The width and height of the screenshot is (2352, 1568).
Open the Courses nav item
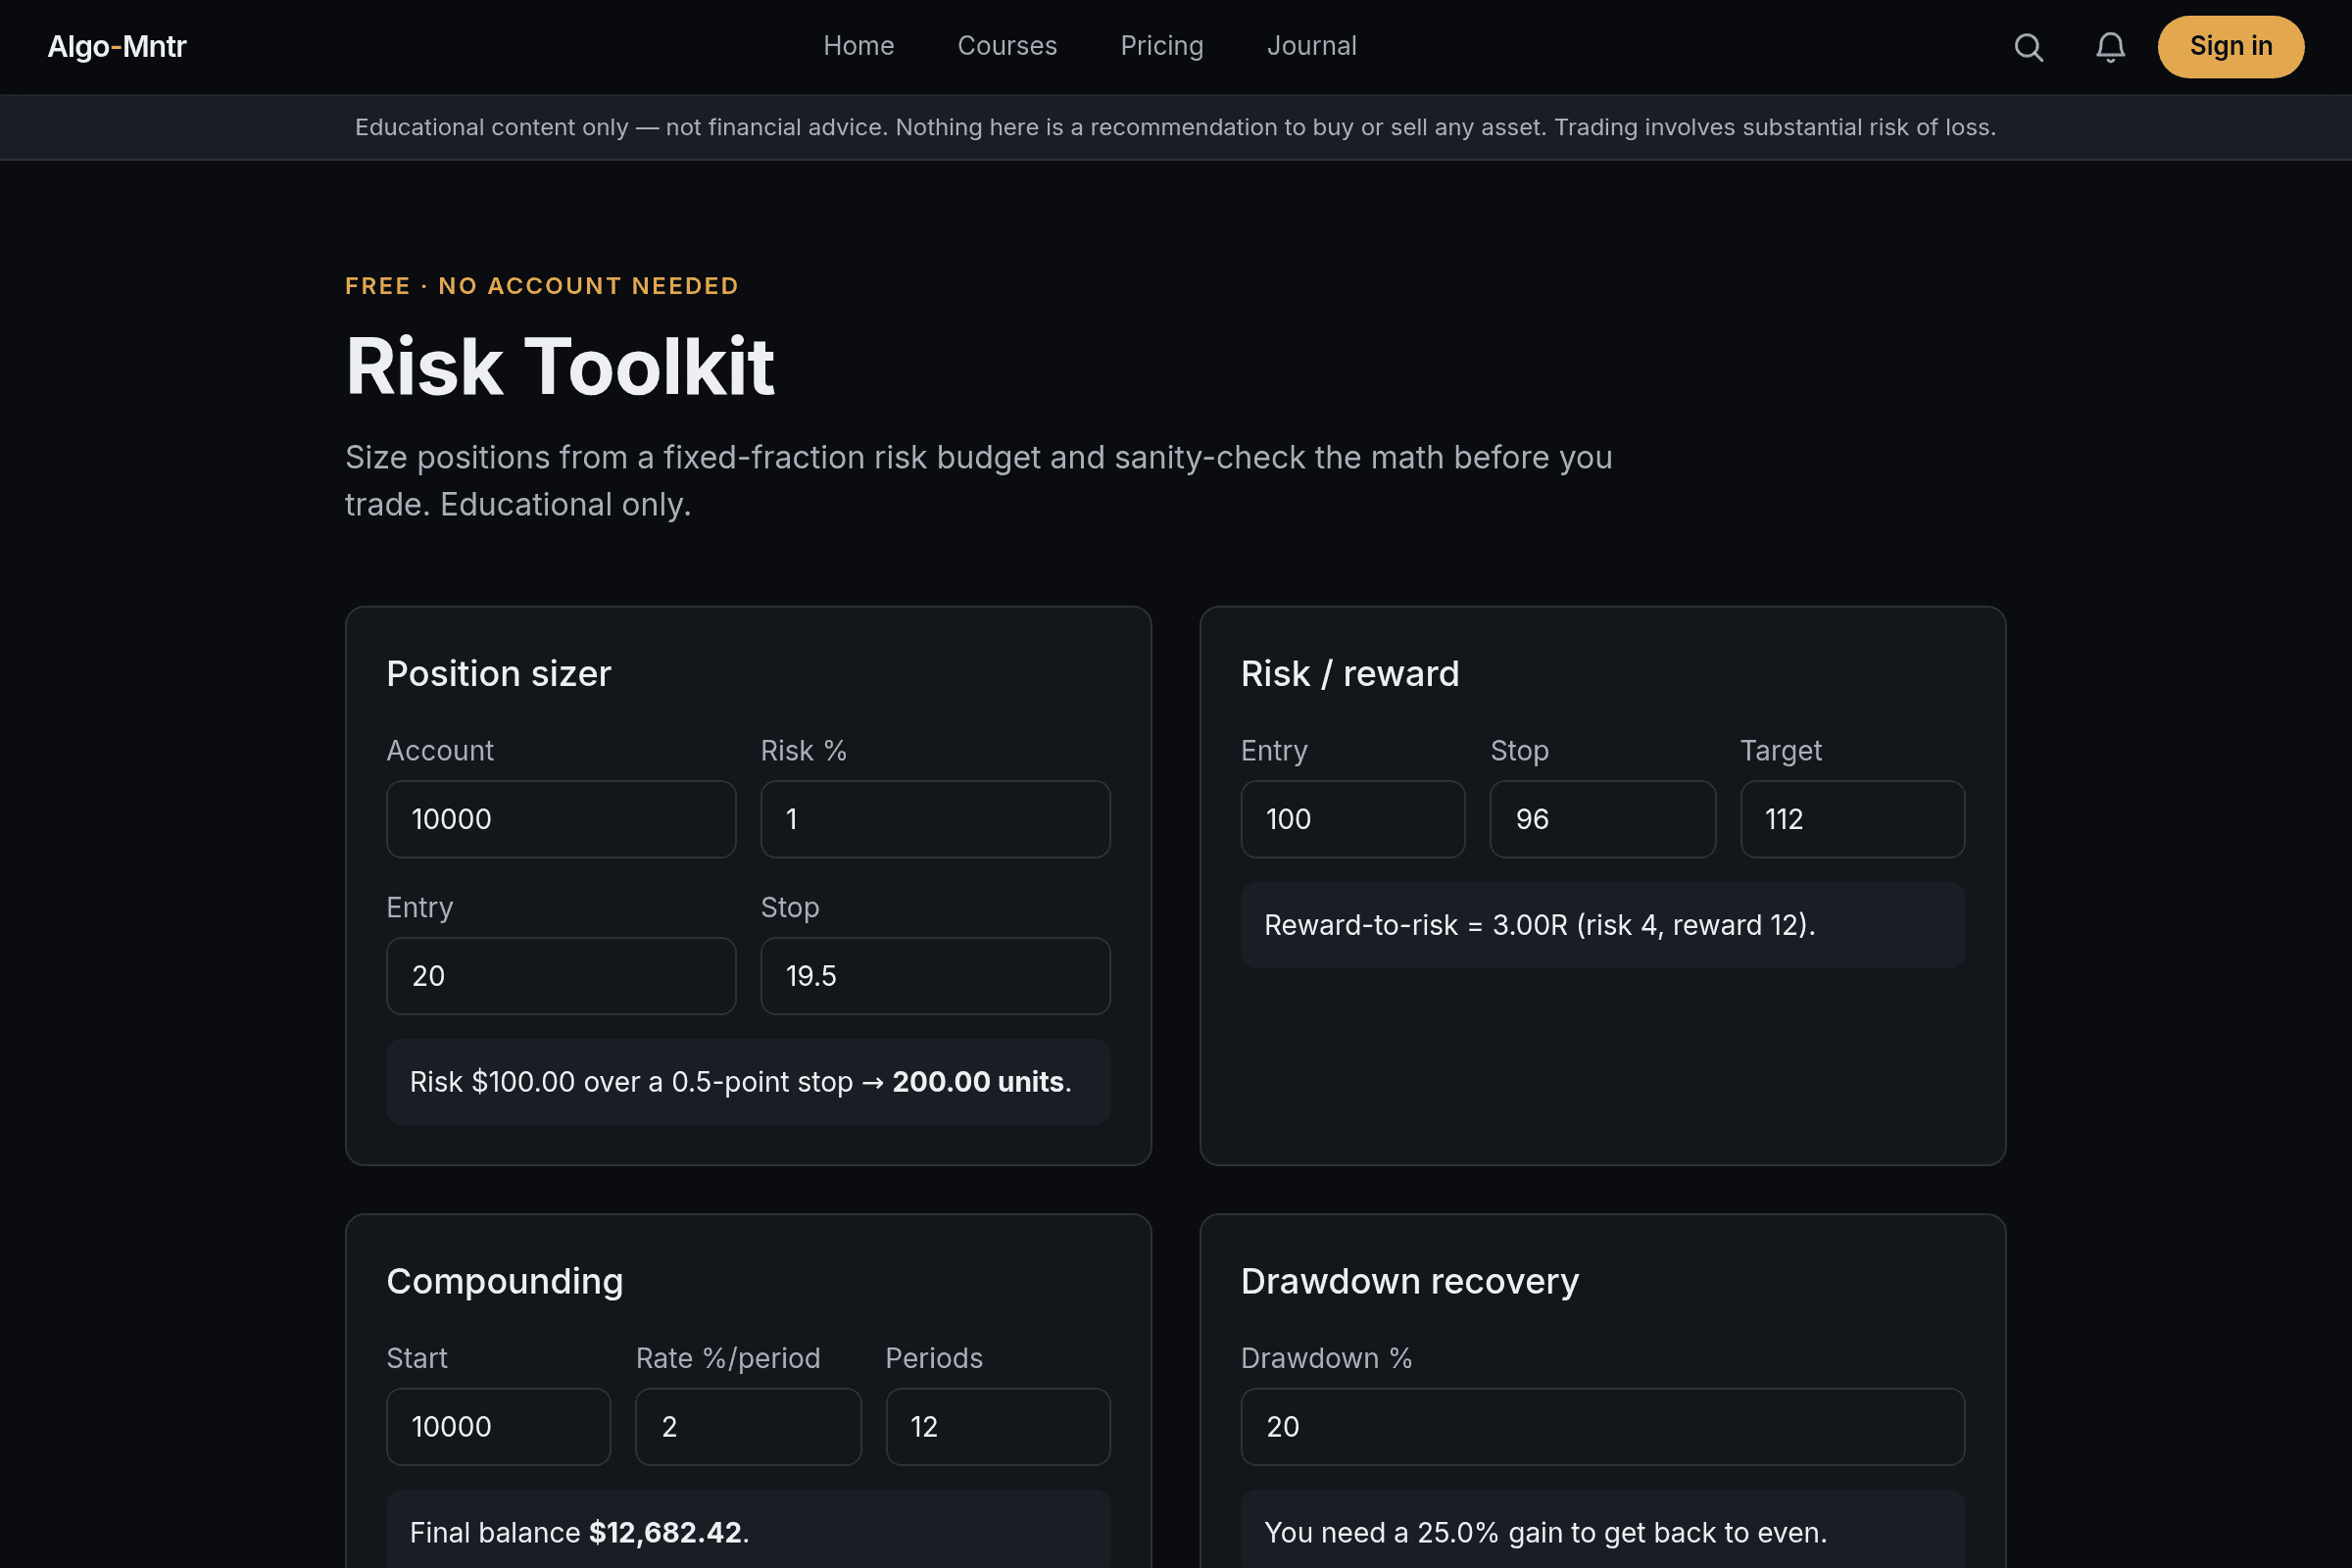coord(1007,46)
